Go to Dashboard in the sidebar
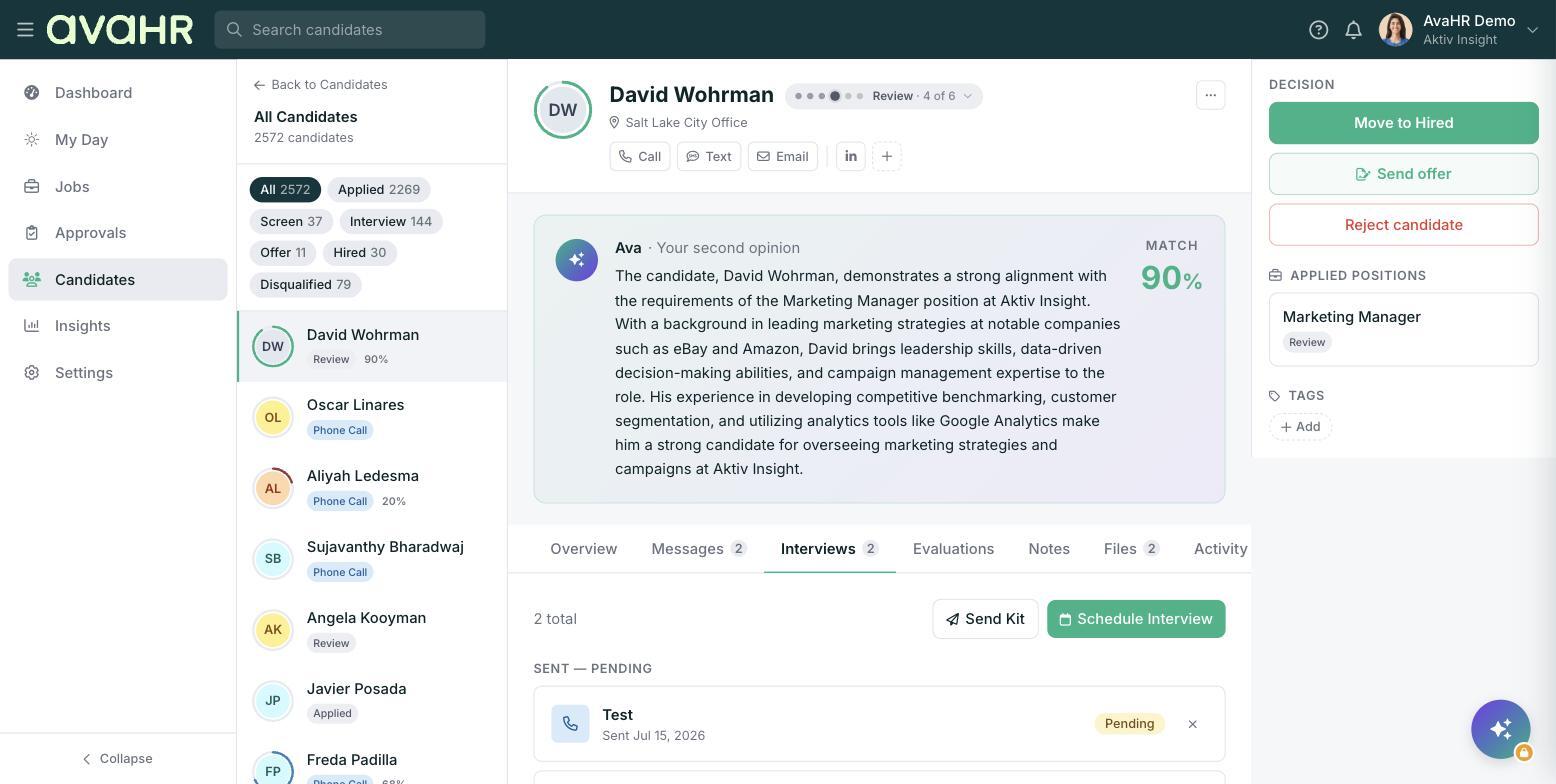The height and width of the screenshot is (784, 1556). click(118, 93)
